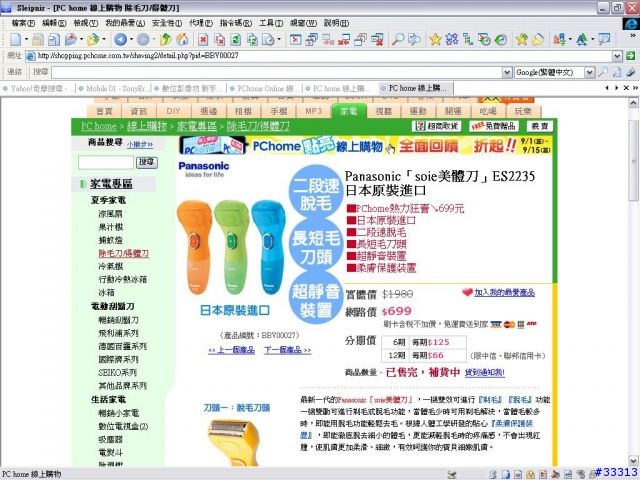Click the green Up-level arrow icon
640x480 pixels.
pyautogui.click(x=165, y=39)
